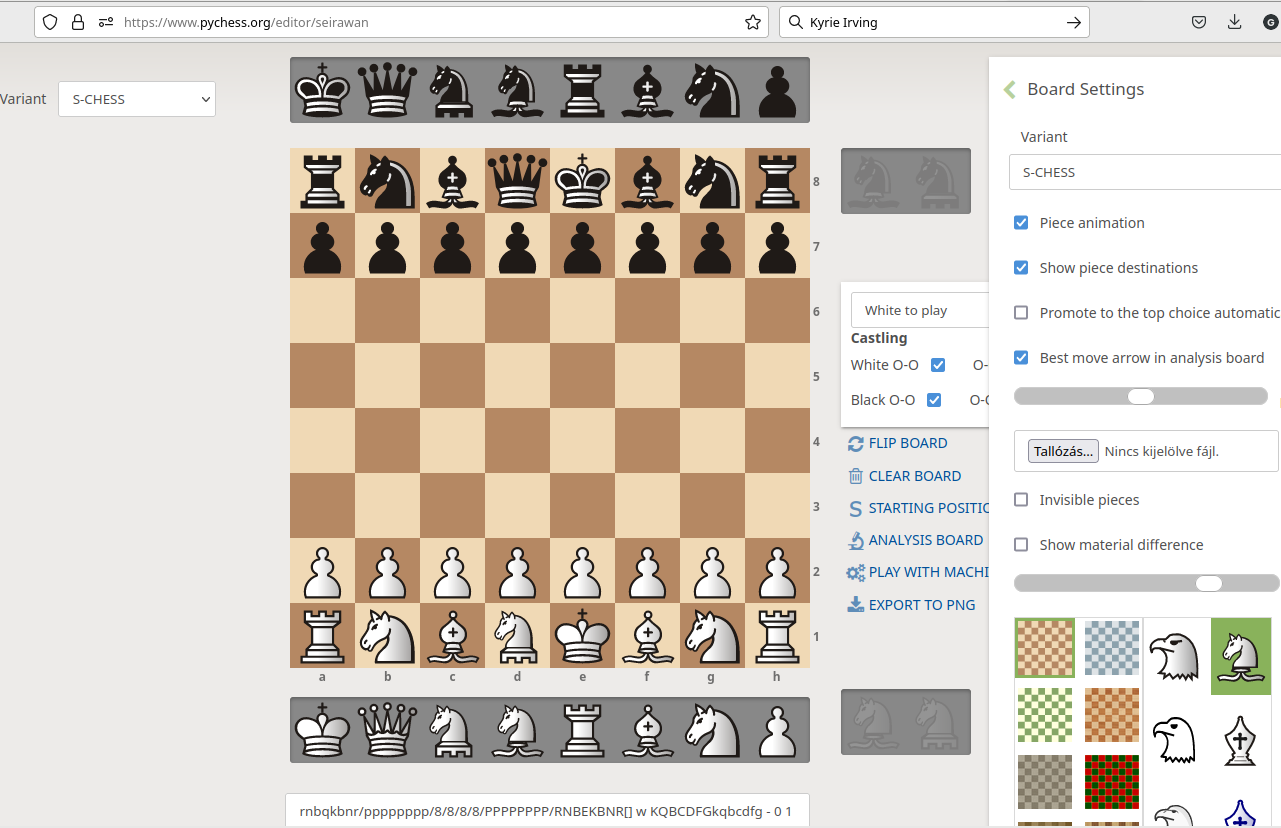Choose the green-highlighted hawk piece set
The width and height of the screenshot is (1281, 828).
point(1241,656)
